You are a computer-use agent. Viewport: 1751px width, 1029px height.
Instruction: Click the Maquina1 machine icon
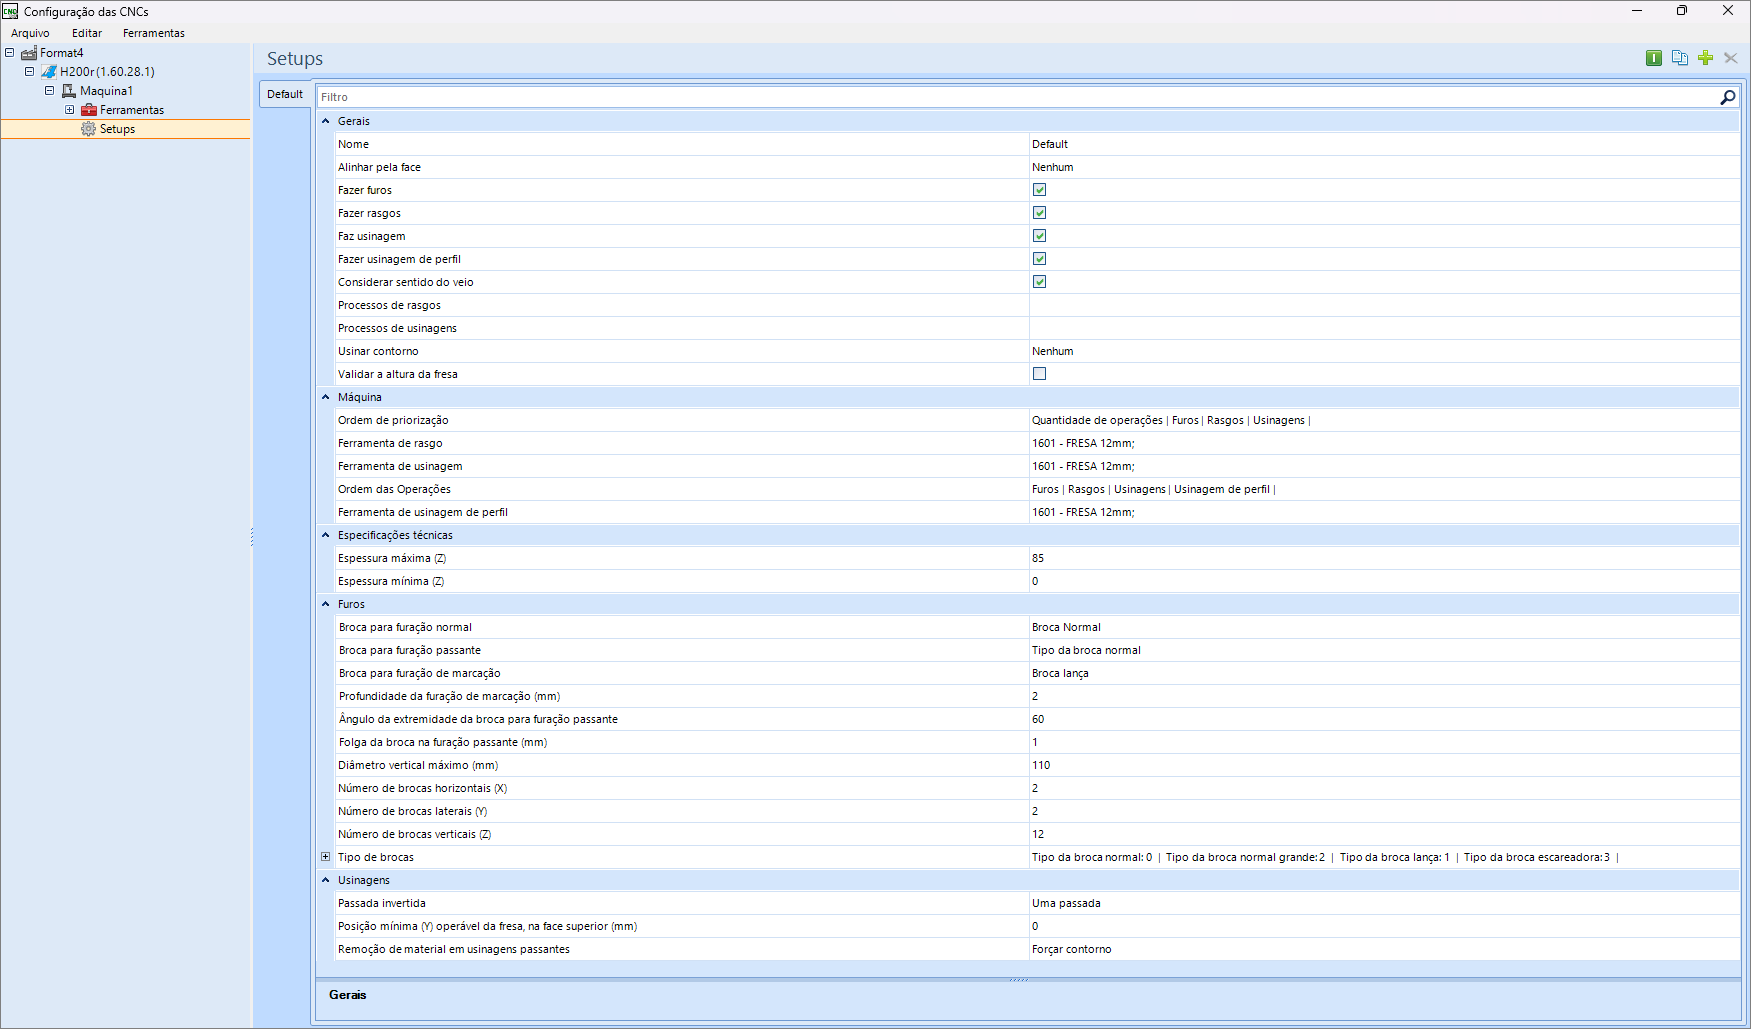(x=69, y=91)
